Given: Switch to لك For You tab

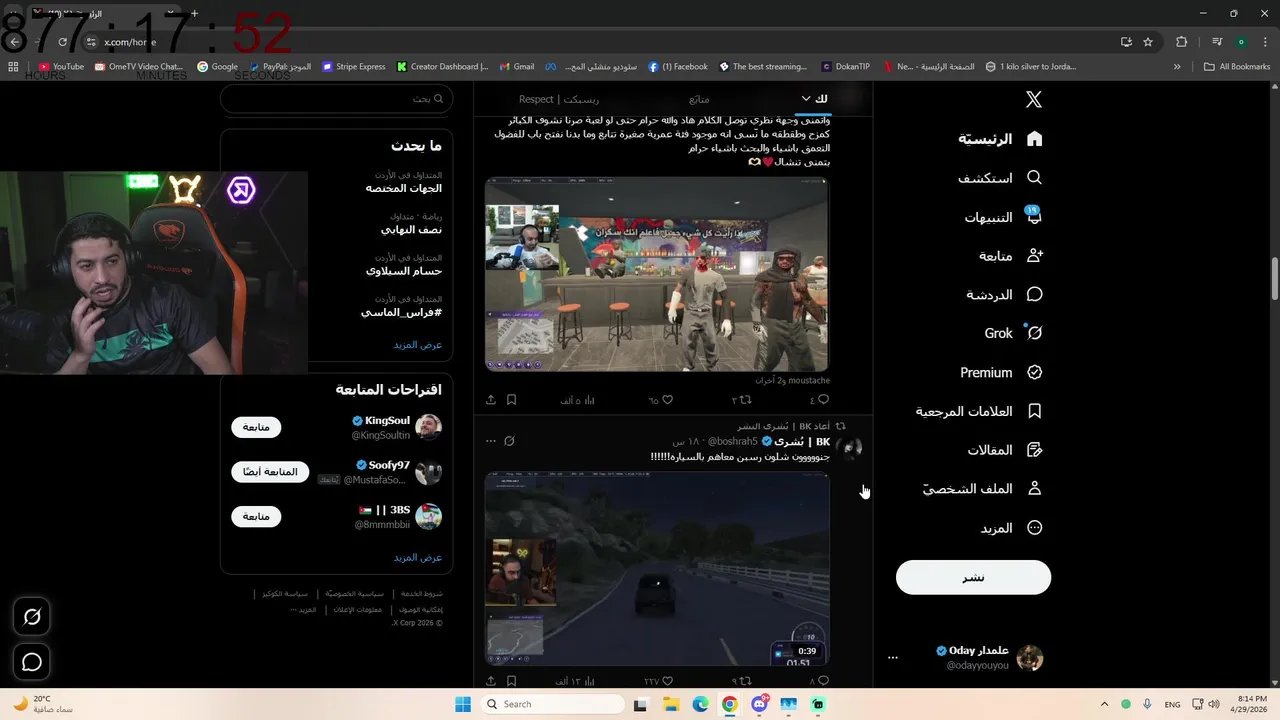Looking at the screenshot, I should pos(820,98).
